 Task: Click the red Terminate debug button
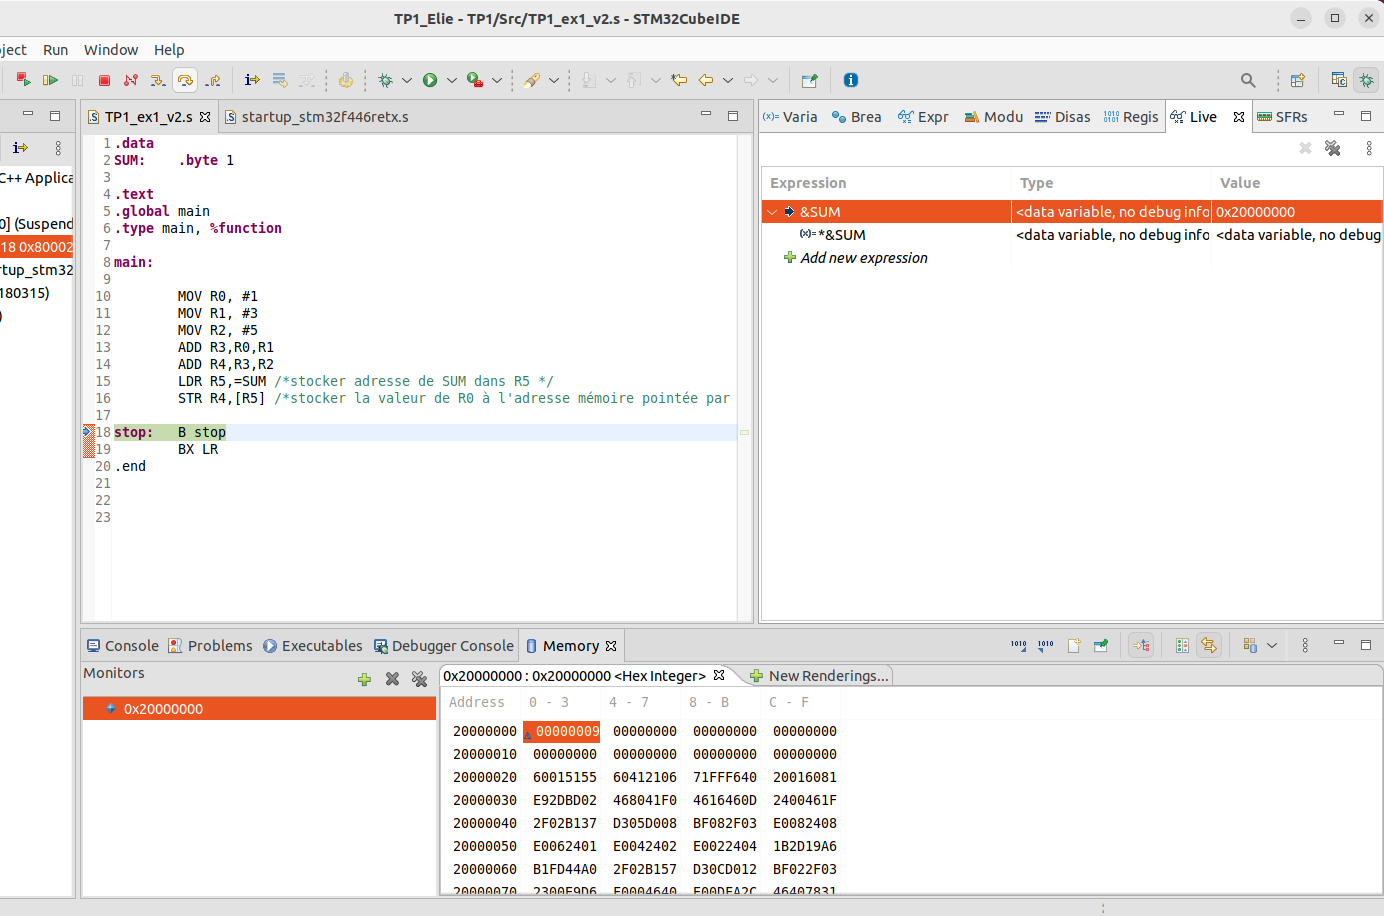(x=104, y=80)
